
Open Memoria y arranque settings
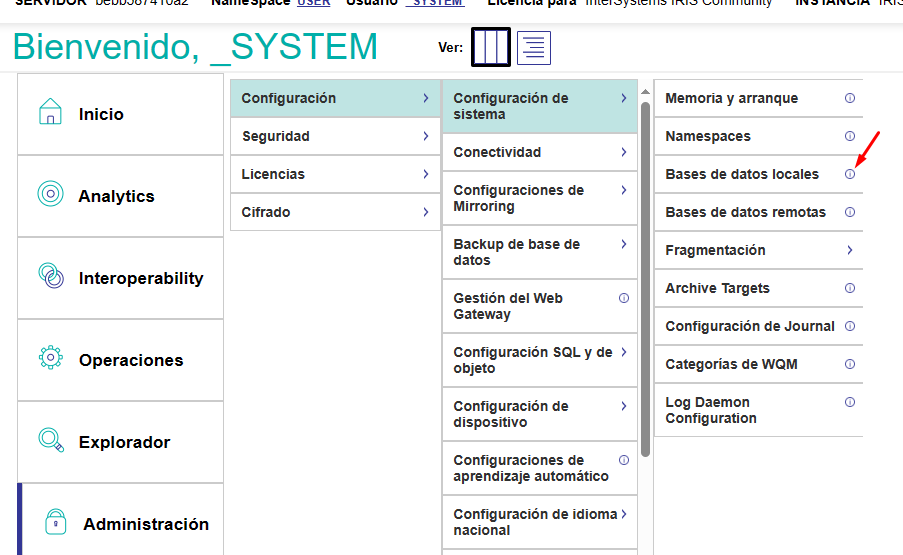coord(731,98)
